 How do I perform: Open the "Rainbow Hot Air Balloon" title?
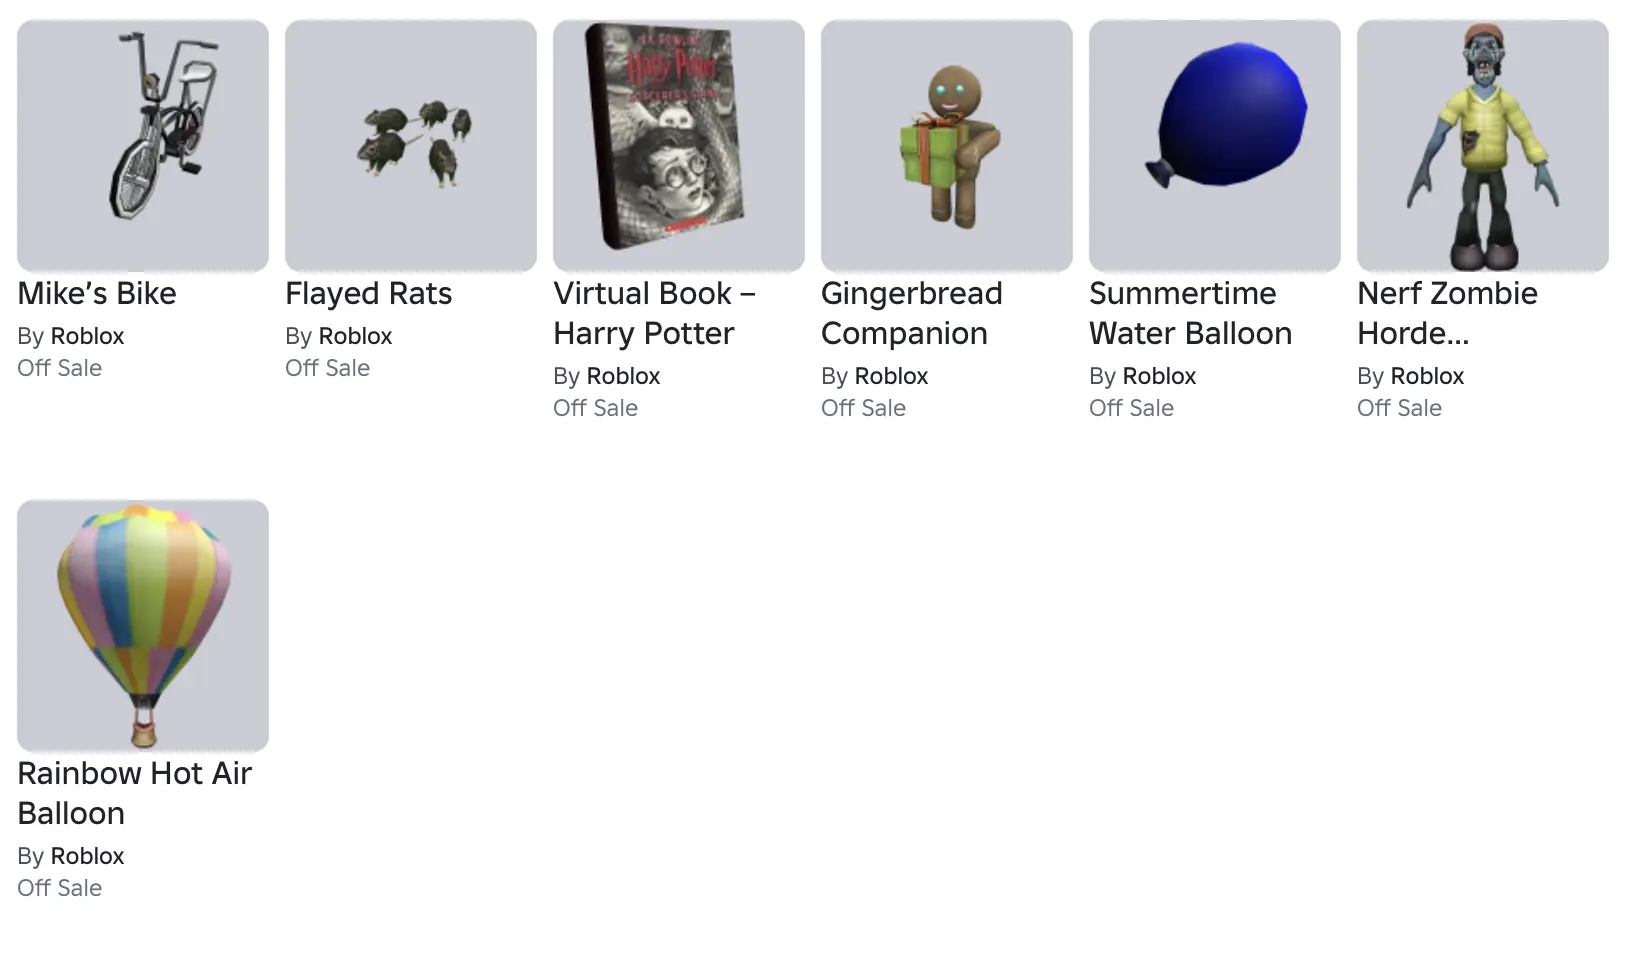(134, 793)
